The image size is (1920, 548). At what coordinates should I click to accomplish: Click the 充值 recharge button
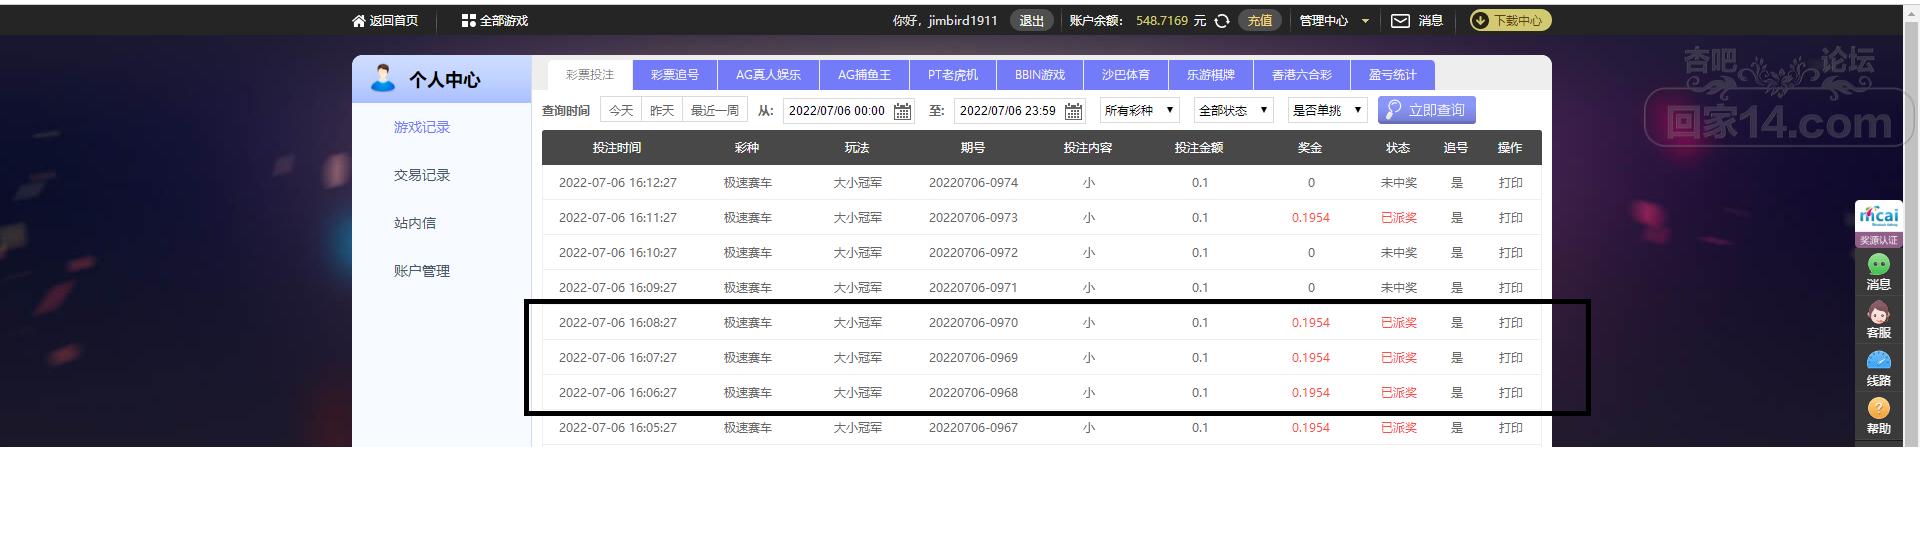point(1260,21)
